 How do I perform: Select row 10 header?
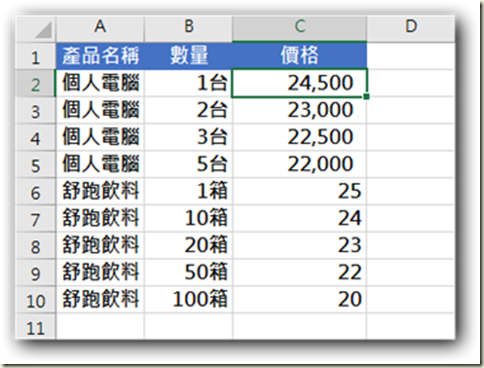[36, 300]
